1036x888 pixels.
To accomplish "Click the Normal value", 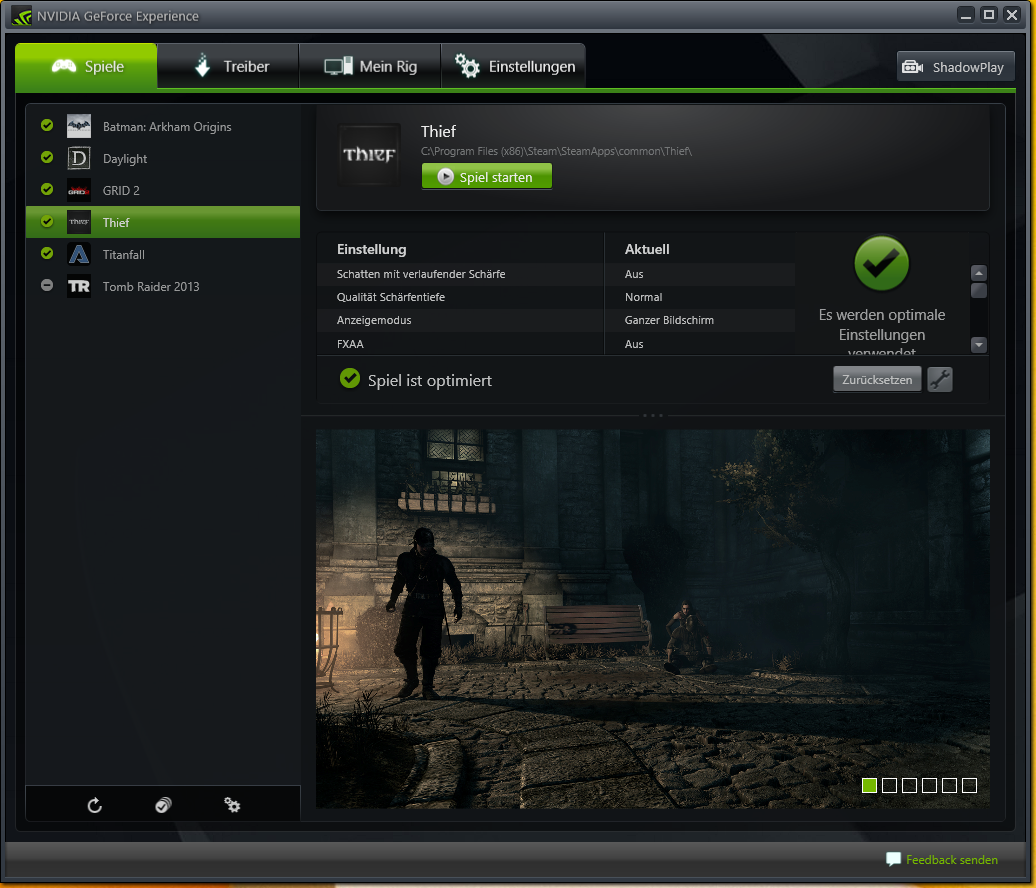I will pyautogui.click(x=643, y=297).
